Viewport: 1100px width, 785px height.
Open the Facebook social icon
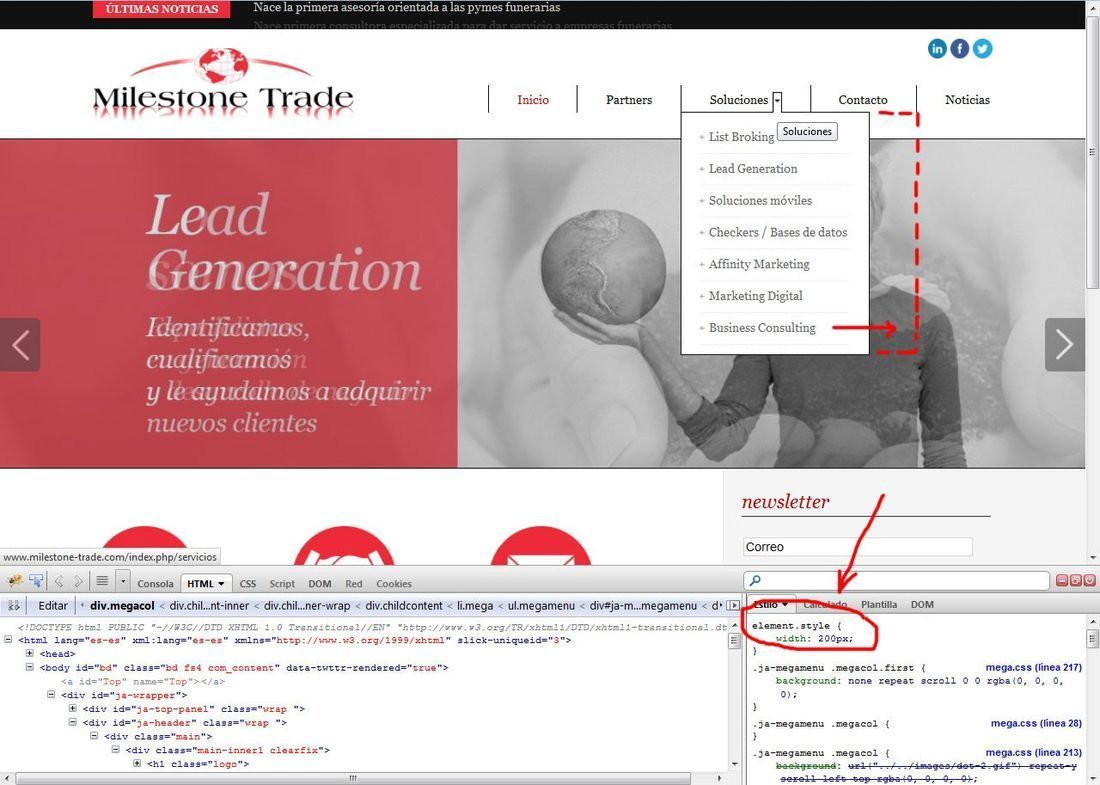(960, 48)
